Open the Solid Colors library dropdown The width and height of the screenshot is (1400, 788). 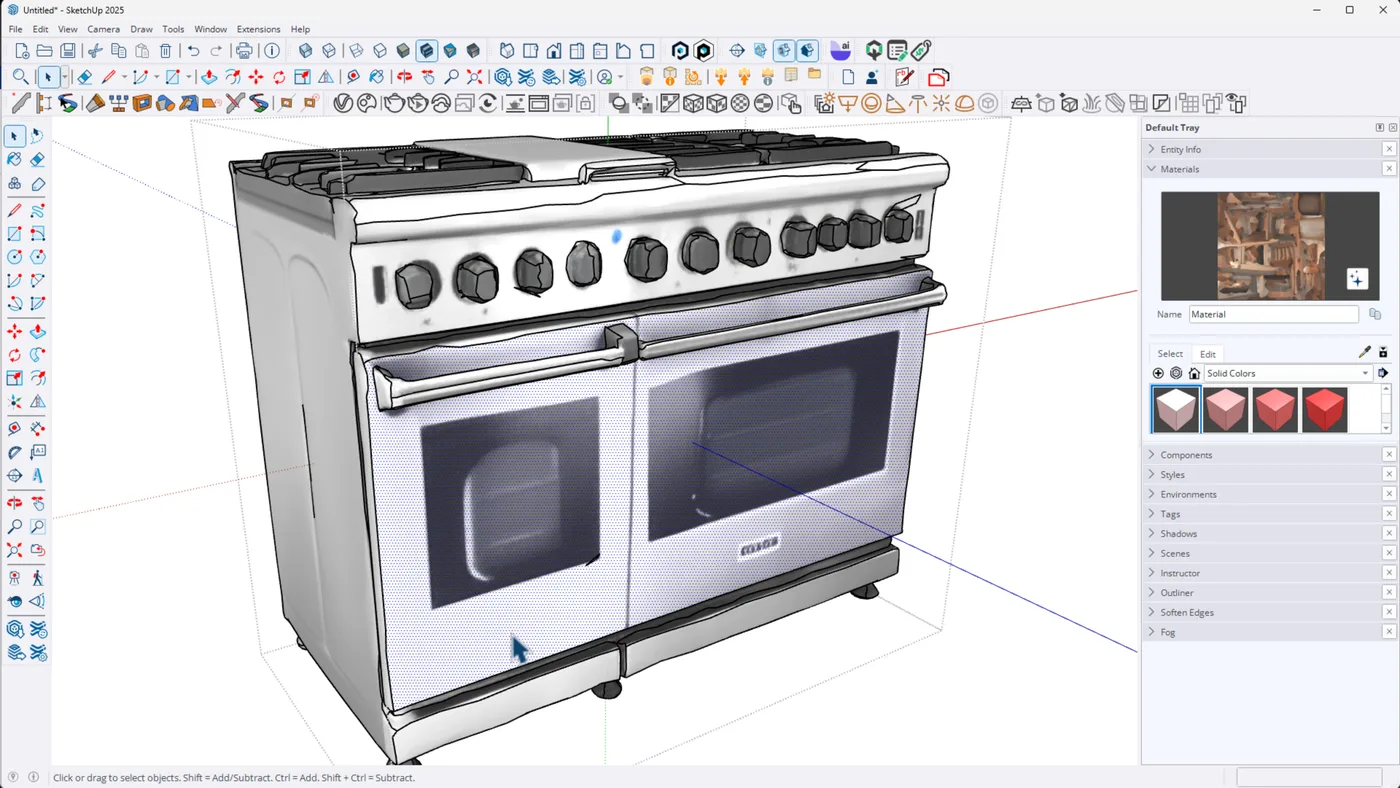[1286, 373]
